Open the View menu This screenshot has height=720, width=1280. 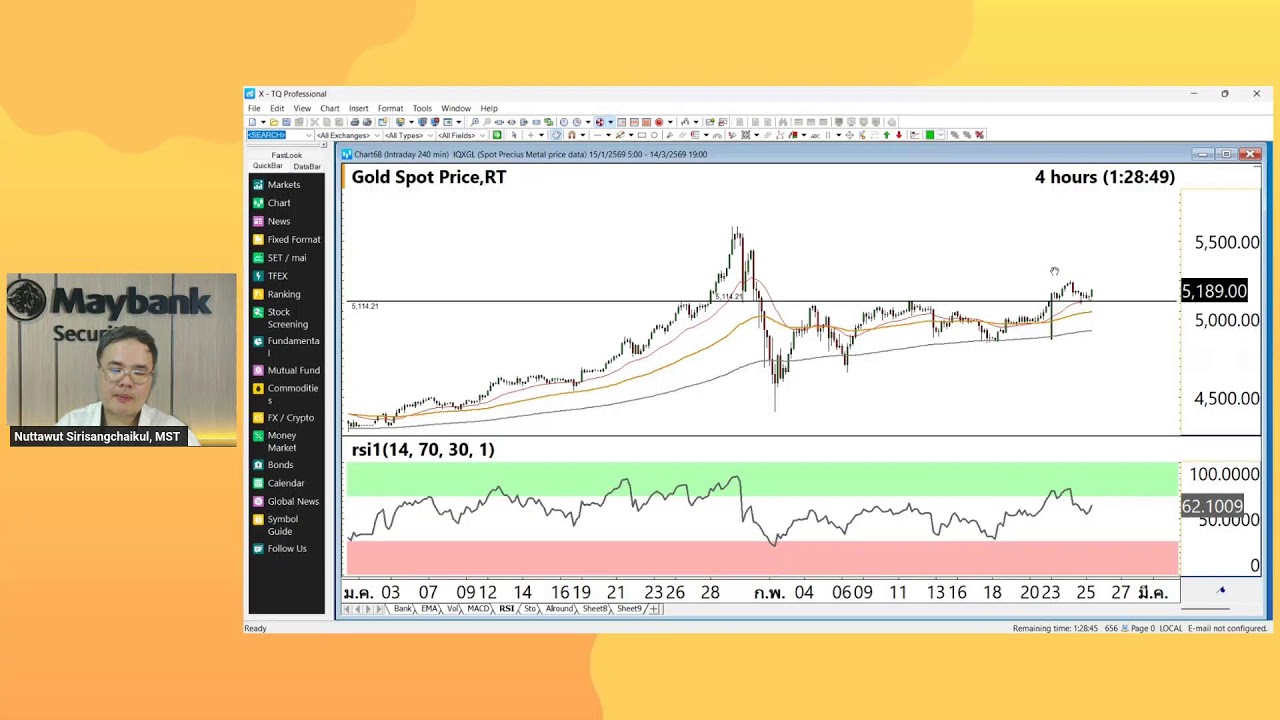click(302, 108)
